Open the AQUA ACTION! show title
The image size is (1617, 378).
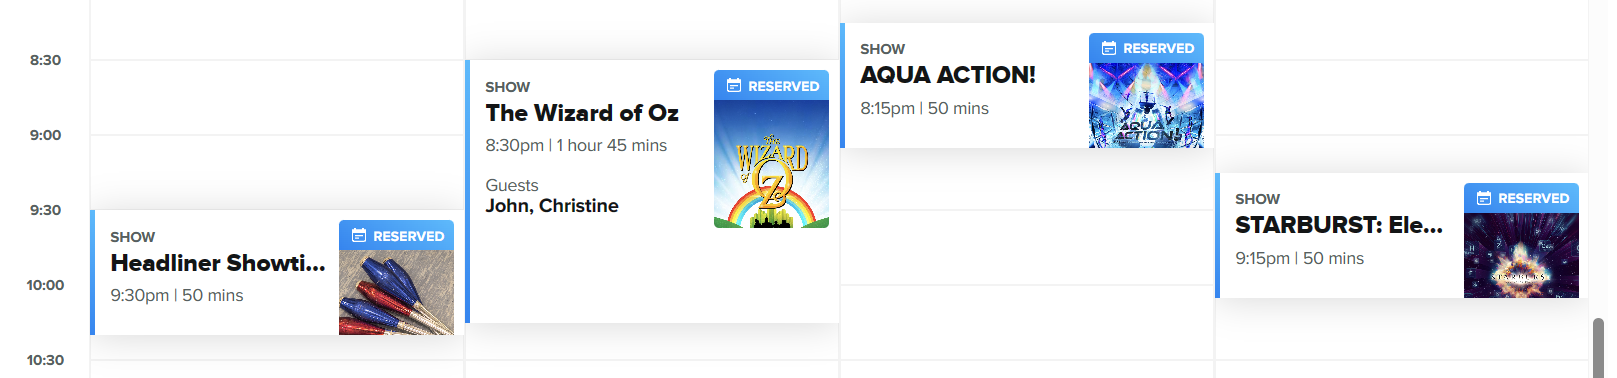pyautogui.click(x=948, y=75)
